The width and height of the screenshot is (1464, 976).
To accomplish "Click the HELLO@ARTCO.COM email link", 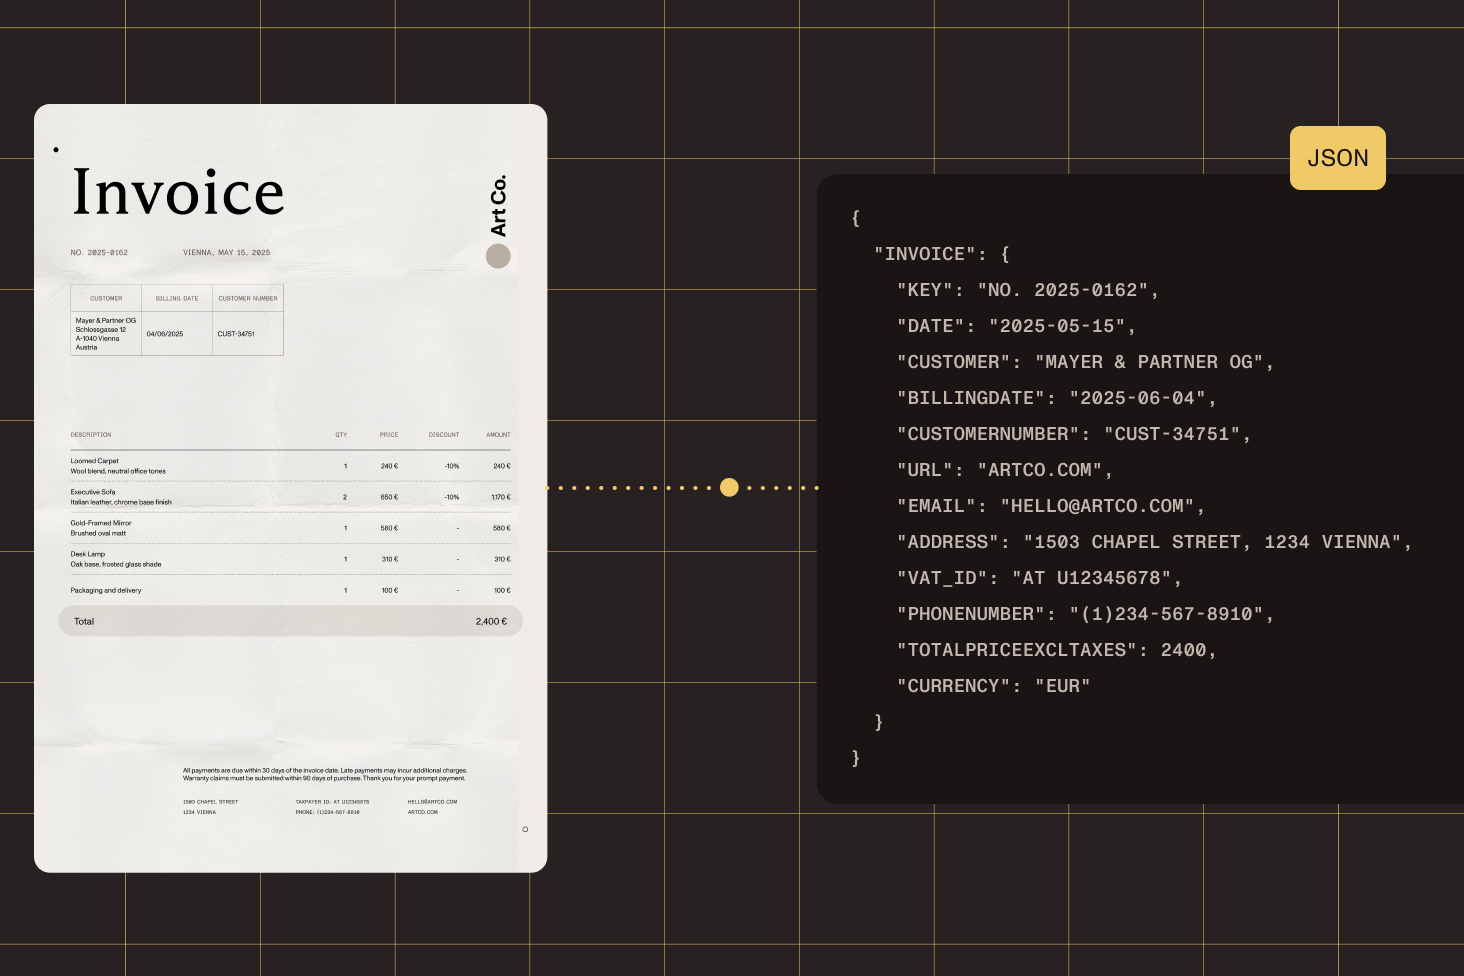I will [431, 801].
